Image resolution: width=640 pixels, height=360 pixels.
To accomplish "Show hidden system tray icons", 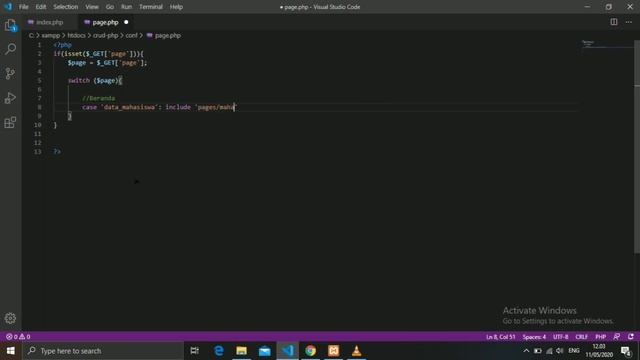I will 526,351.
